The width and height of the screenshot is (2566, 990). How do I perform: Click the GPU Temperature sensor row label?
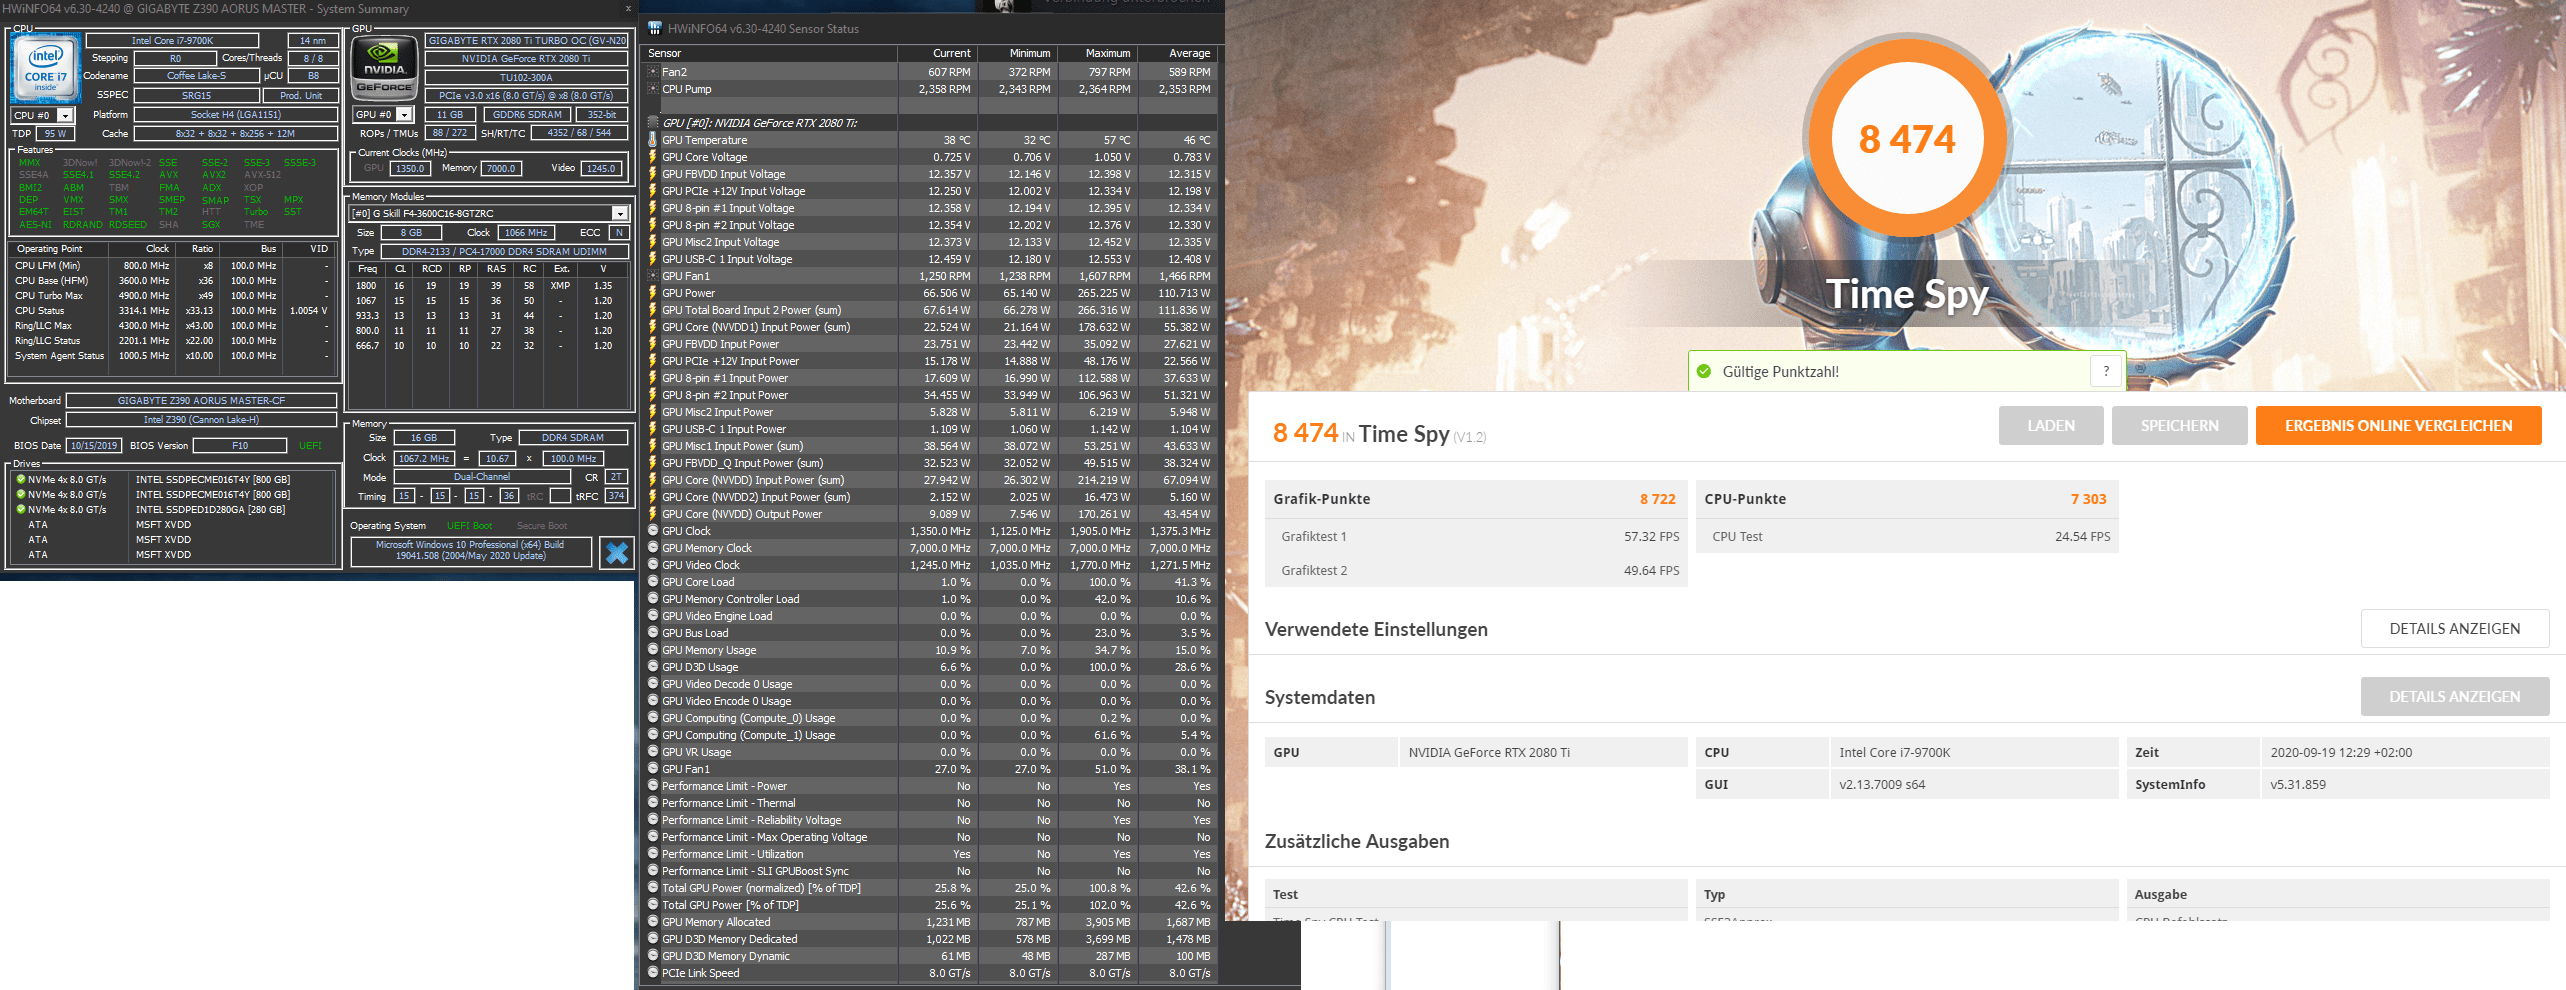click(704, 140)
